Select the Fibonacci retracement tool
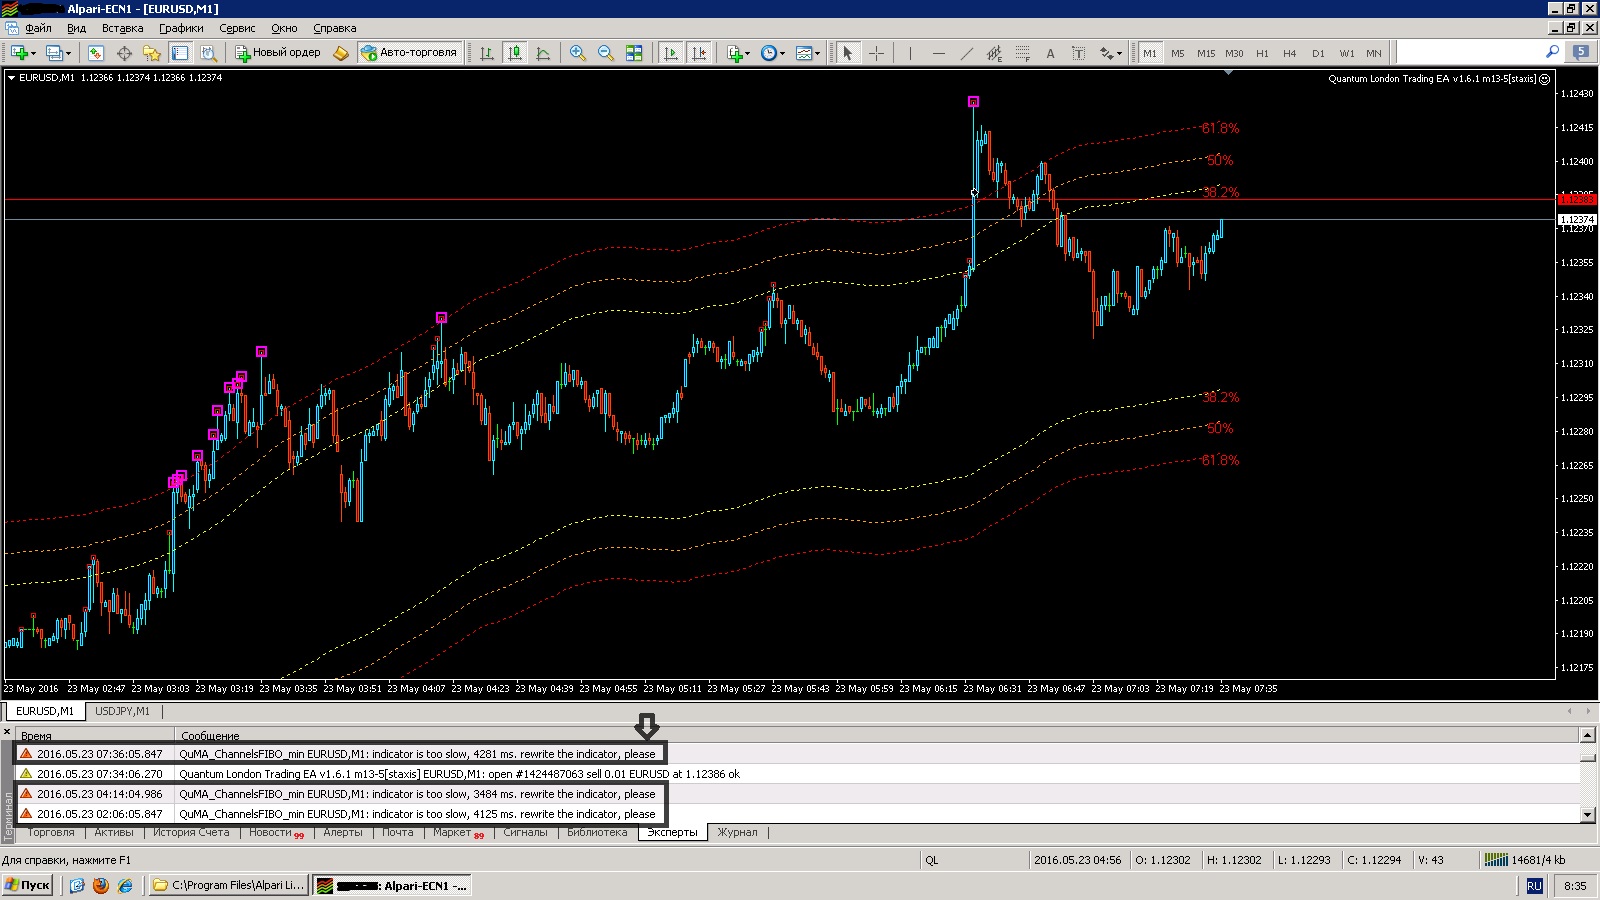 (x=1022, y=53)
